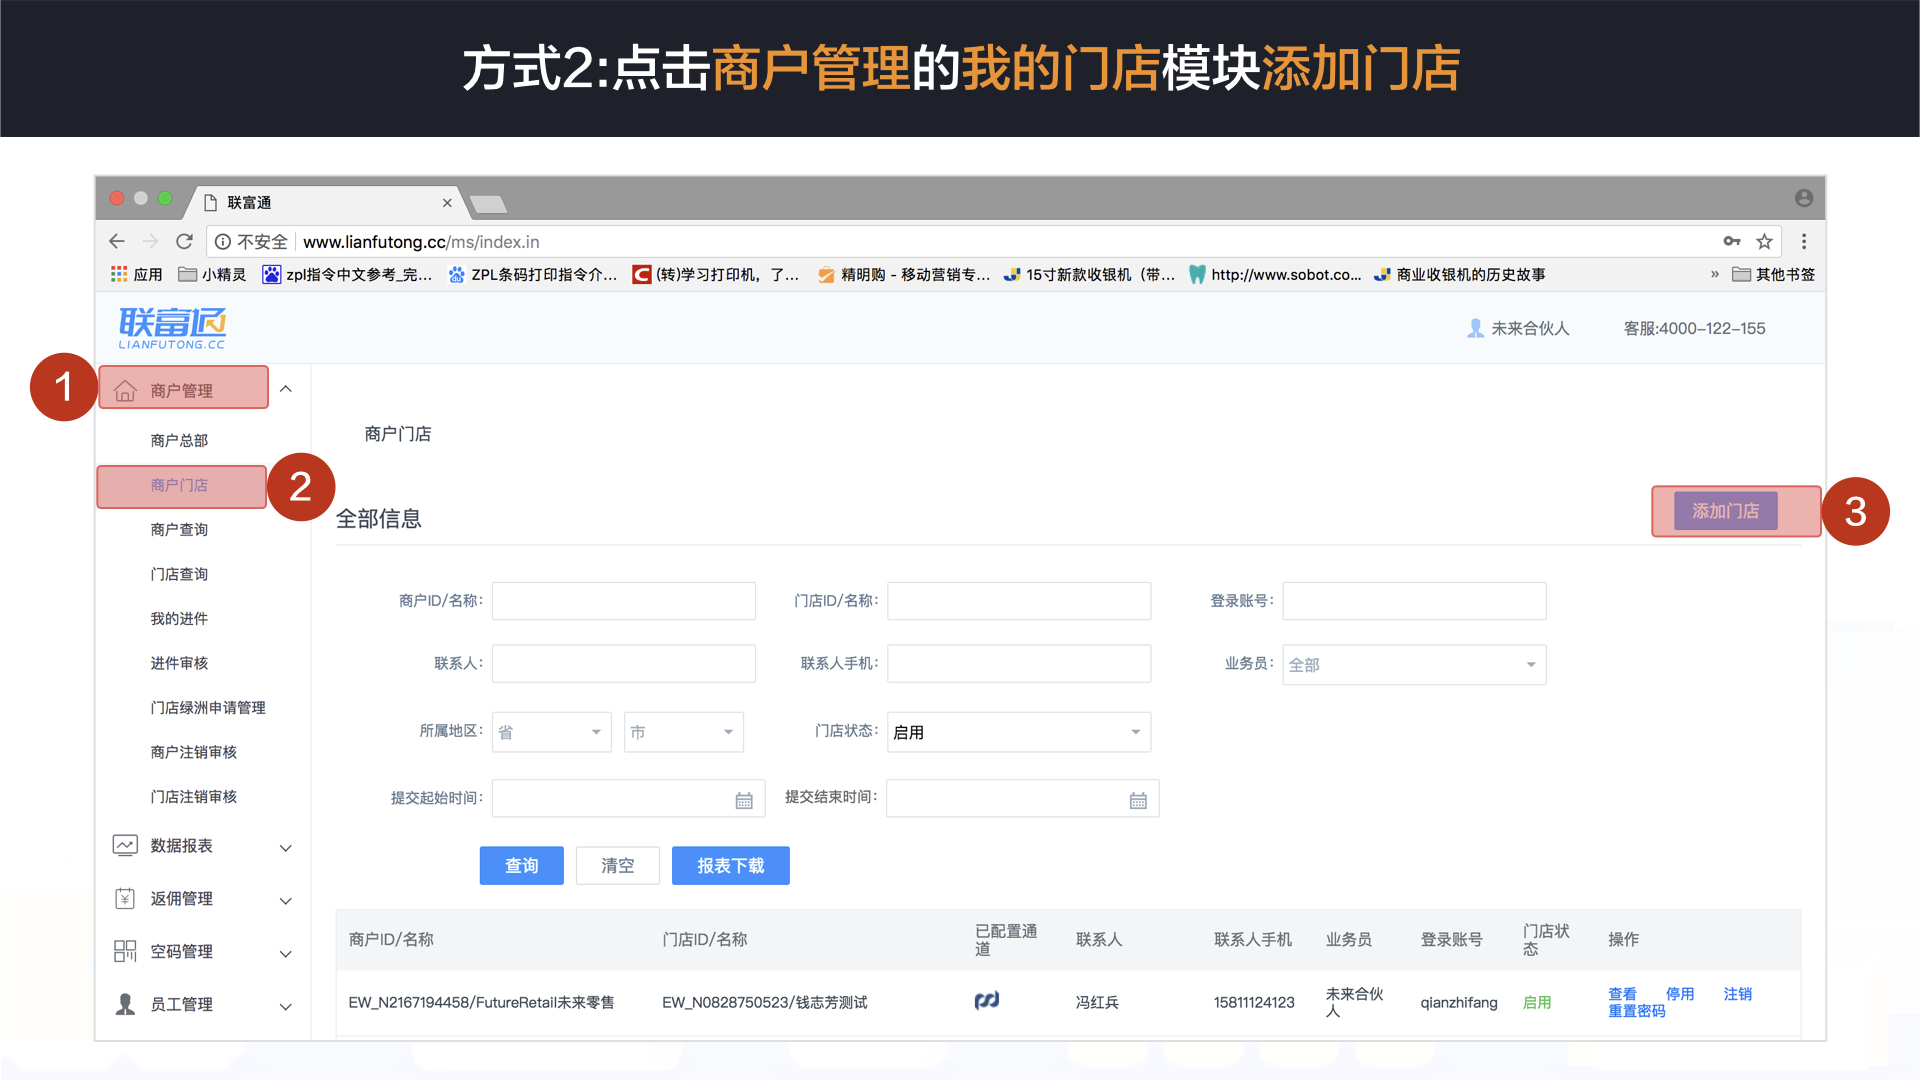
Task: Click the 报表下载 button
Action: click(x=731, y=866)
